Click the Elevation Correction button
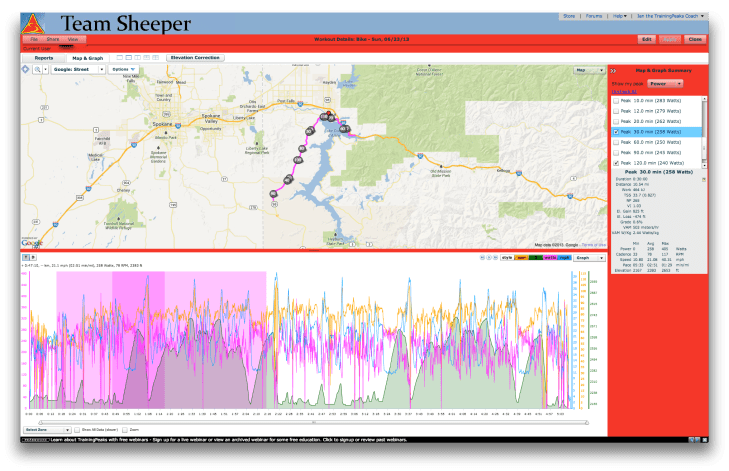 click(x=195, y=58)
